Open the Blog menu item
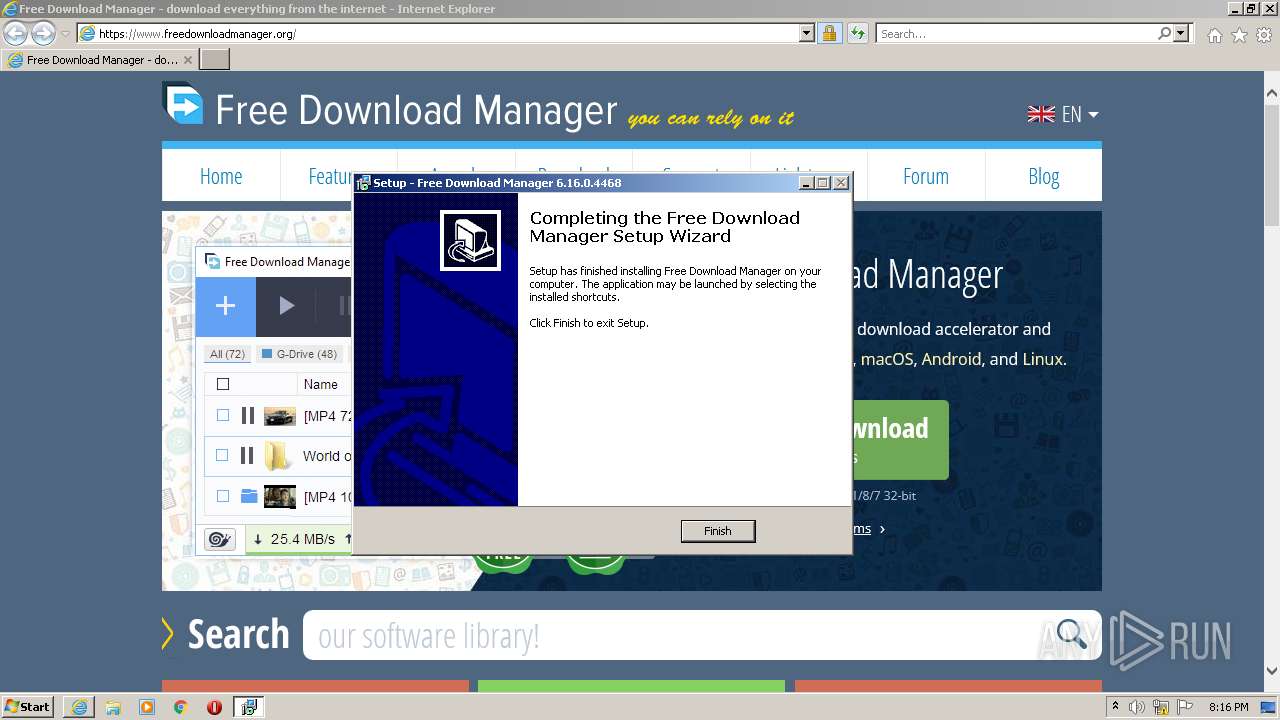Viewport: 1280px width, 720px height. [1044, 176]
